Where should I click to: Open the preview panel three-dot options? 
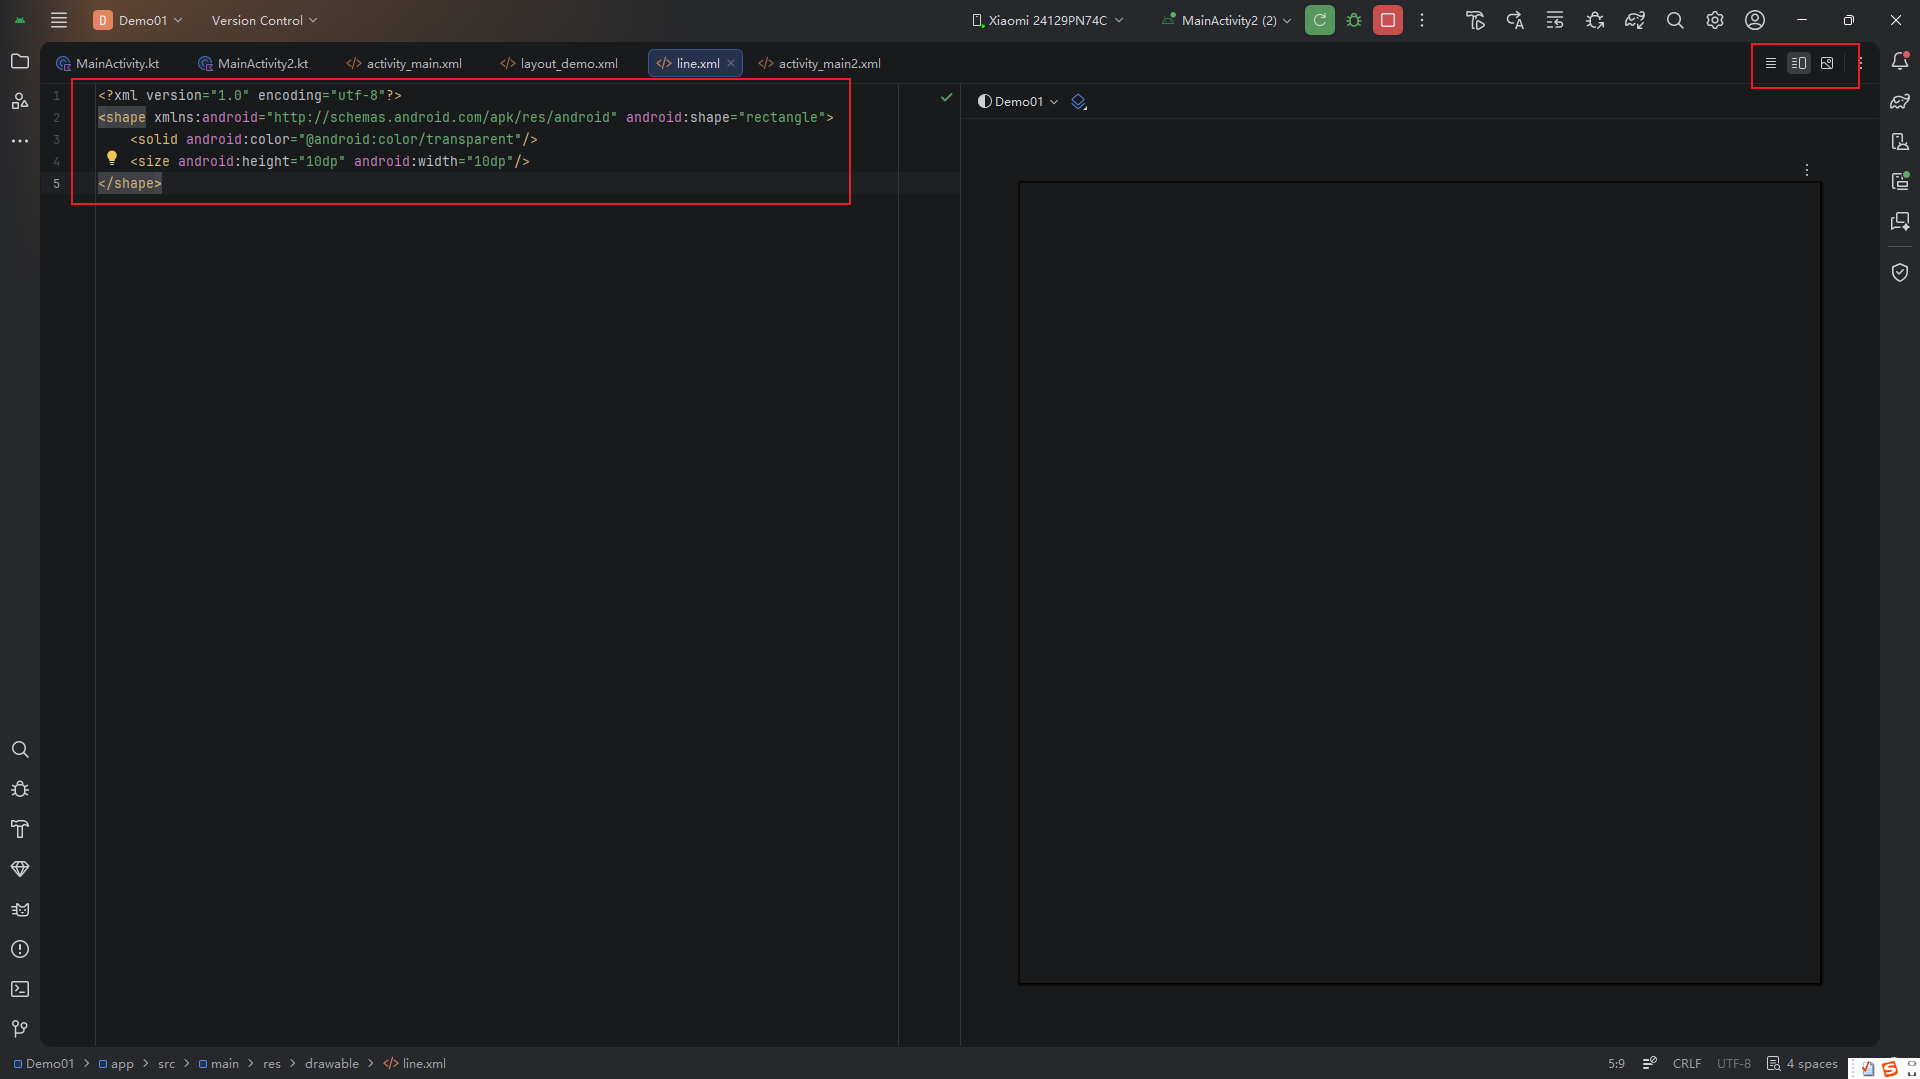click(x=1807, y=170)
